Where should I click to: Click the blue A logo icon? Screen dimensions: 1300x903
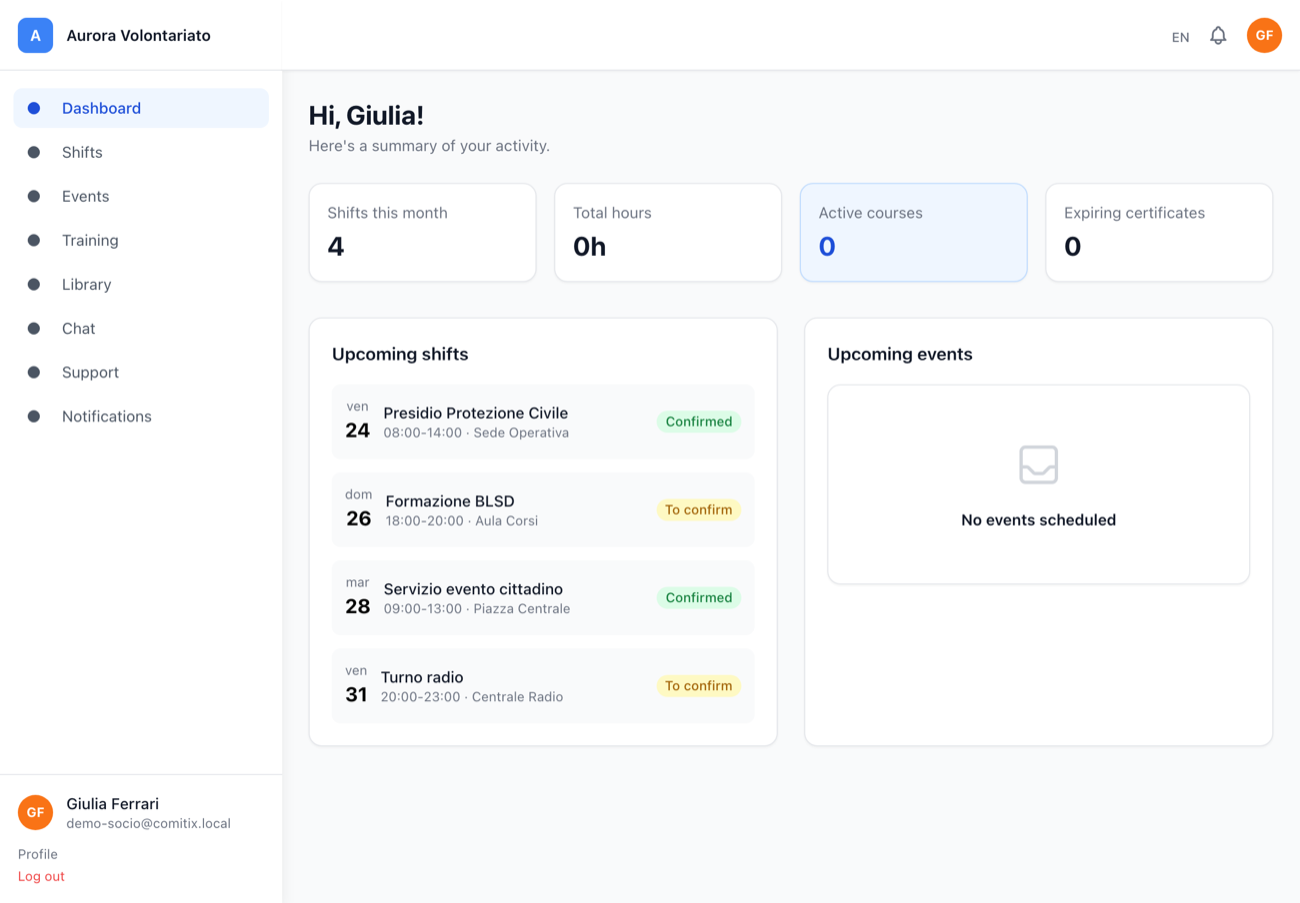coord(35,35)
